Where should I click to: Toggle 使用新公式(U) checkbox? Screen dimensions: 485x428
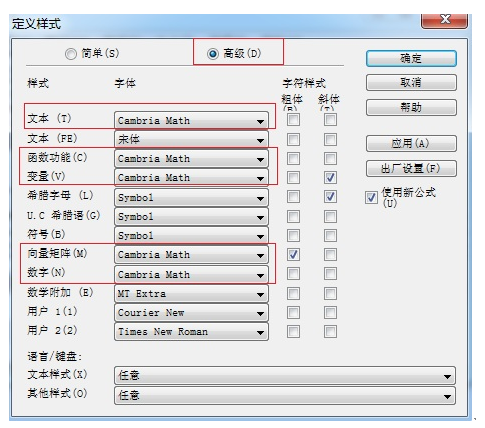371,198
